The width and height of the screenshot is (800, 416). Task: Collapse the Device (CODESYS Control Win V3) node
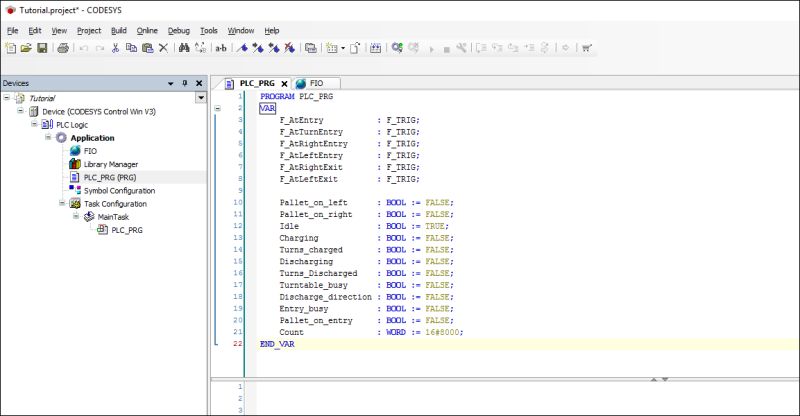tap(20, 110)
